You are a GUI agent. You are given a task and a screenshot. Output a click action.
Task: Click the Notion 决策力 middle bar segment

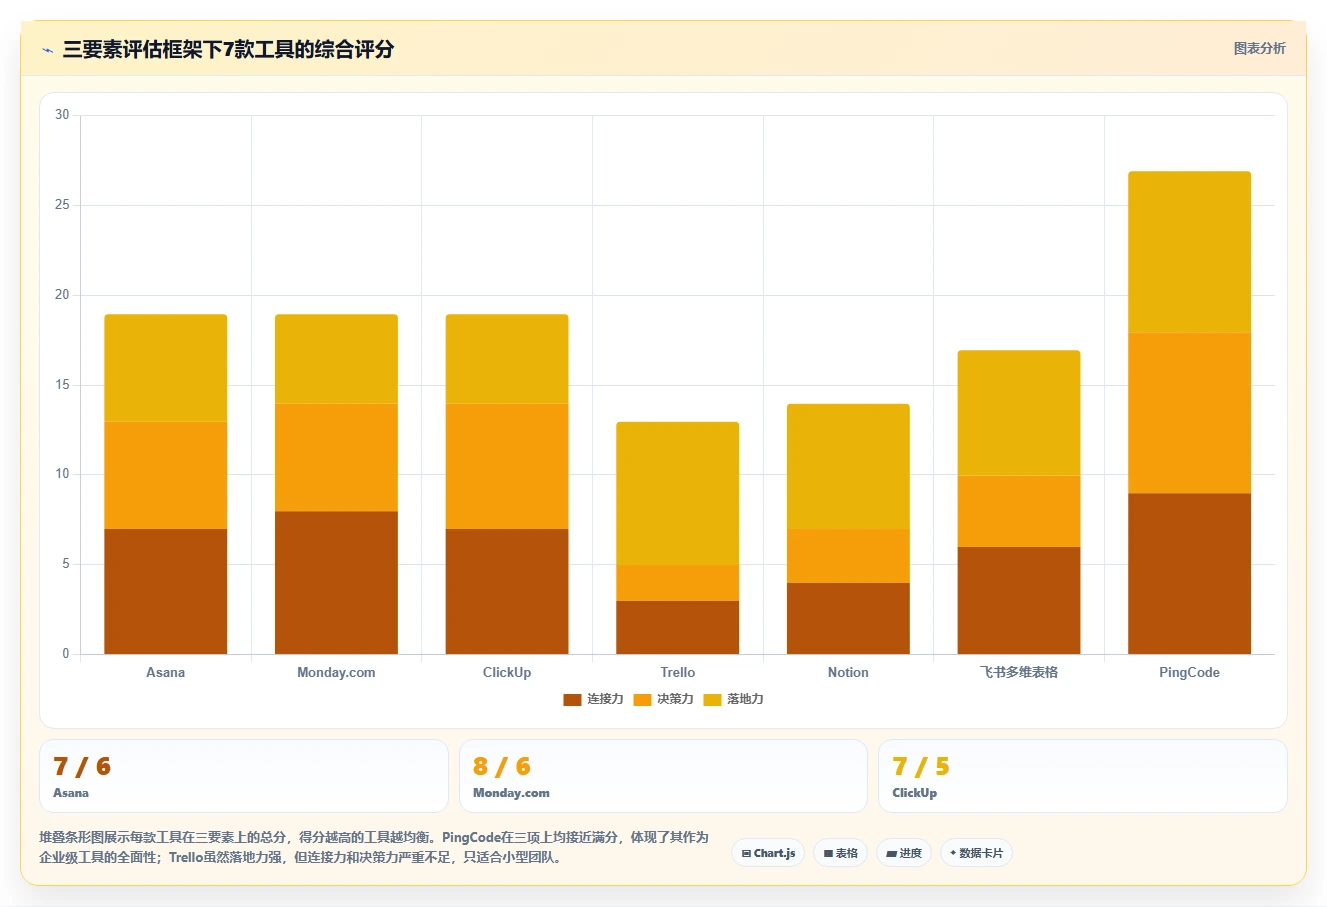848,556
